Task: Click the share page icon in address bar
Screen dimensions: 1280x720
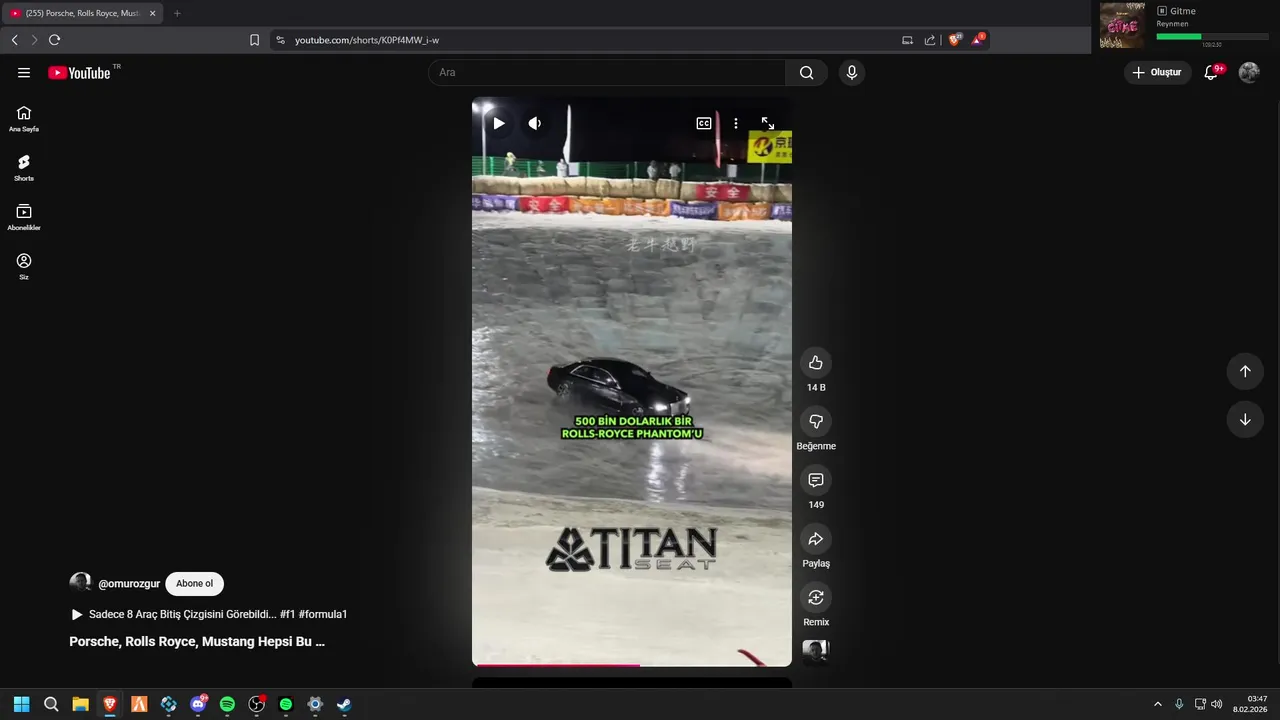Action: pos(930,40)
